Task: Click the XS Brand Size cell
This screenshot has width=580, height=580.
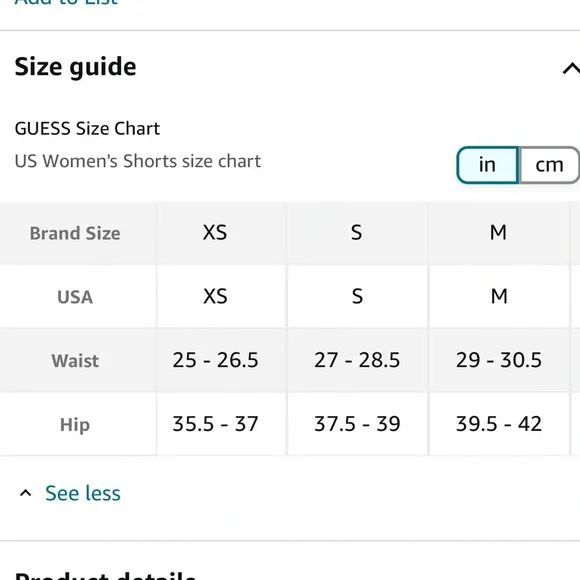Action: coord(215,233)
